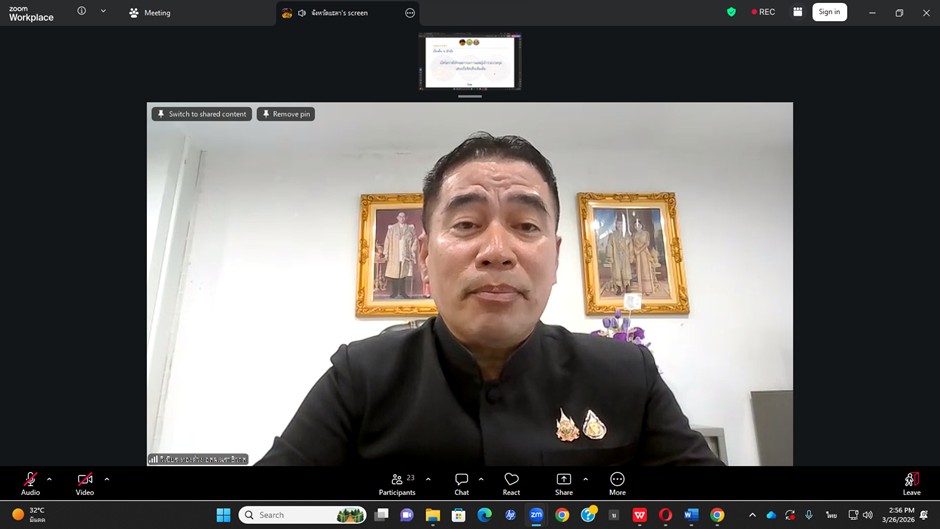Open meeting info circle icon
940x529 pixels.
pos(82,12)
